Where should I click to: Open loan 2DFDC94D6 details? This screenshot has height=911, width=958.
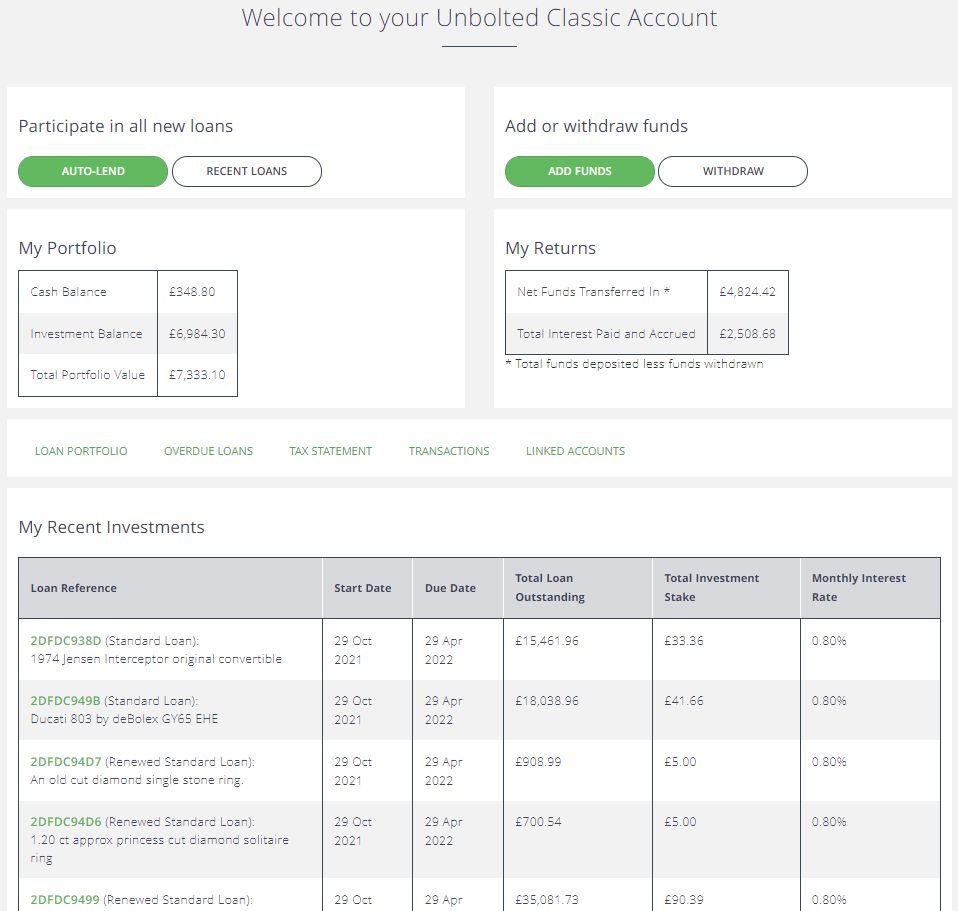pos(66,821)
